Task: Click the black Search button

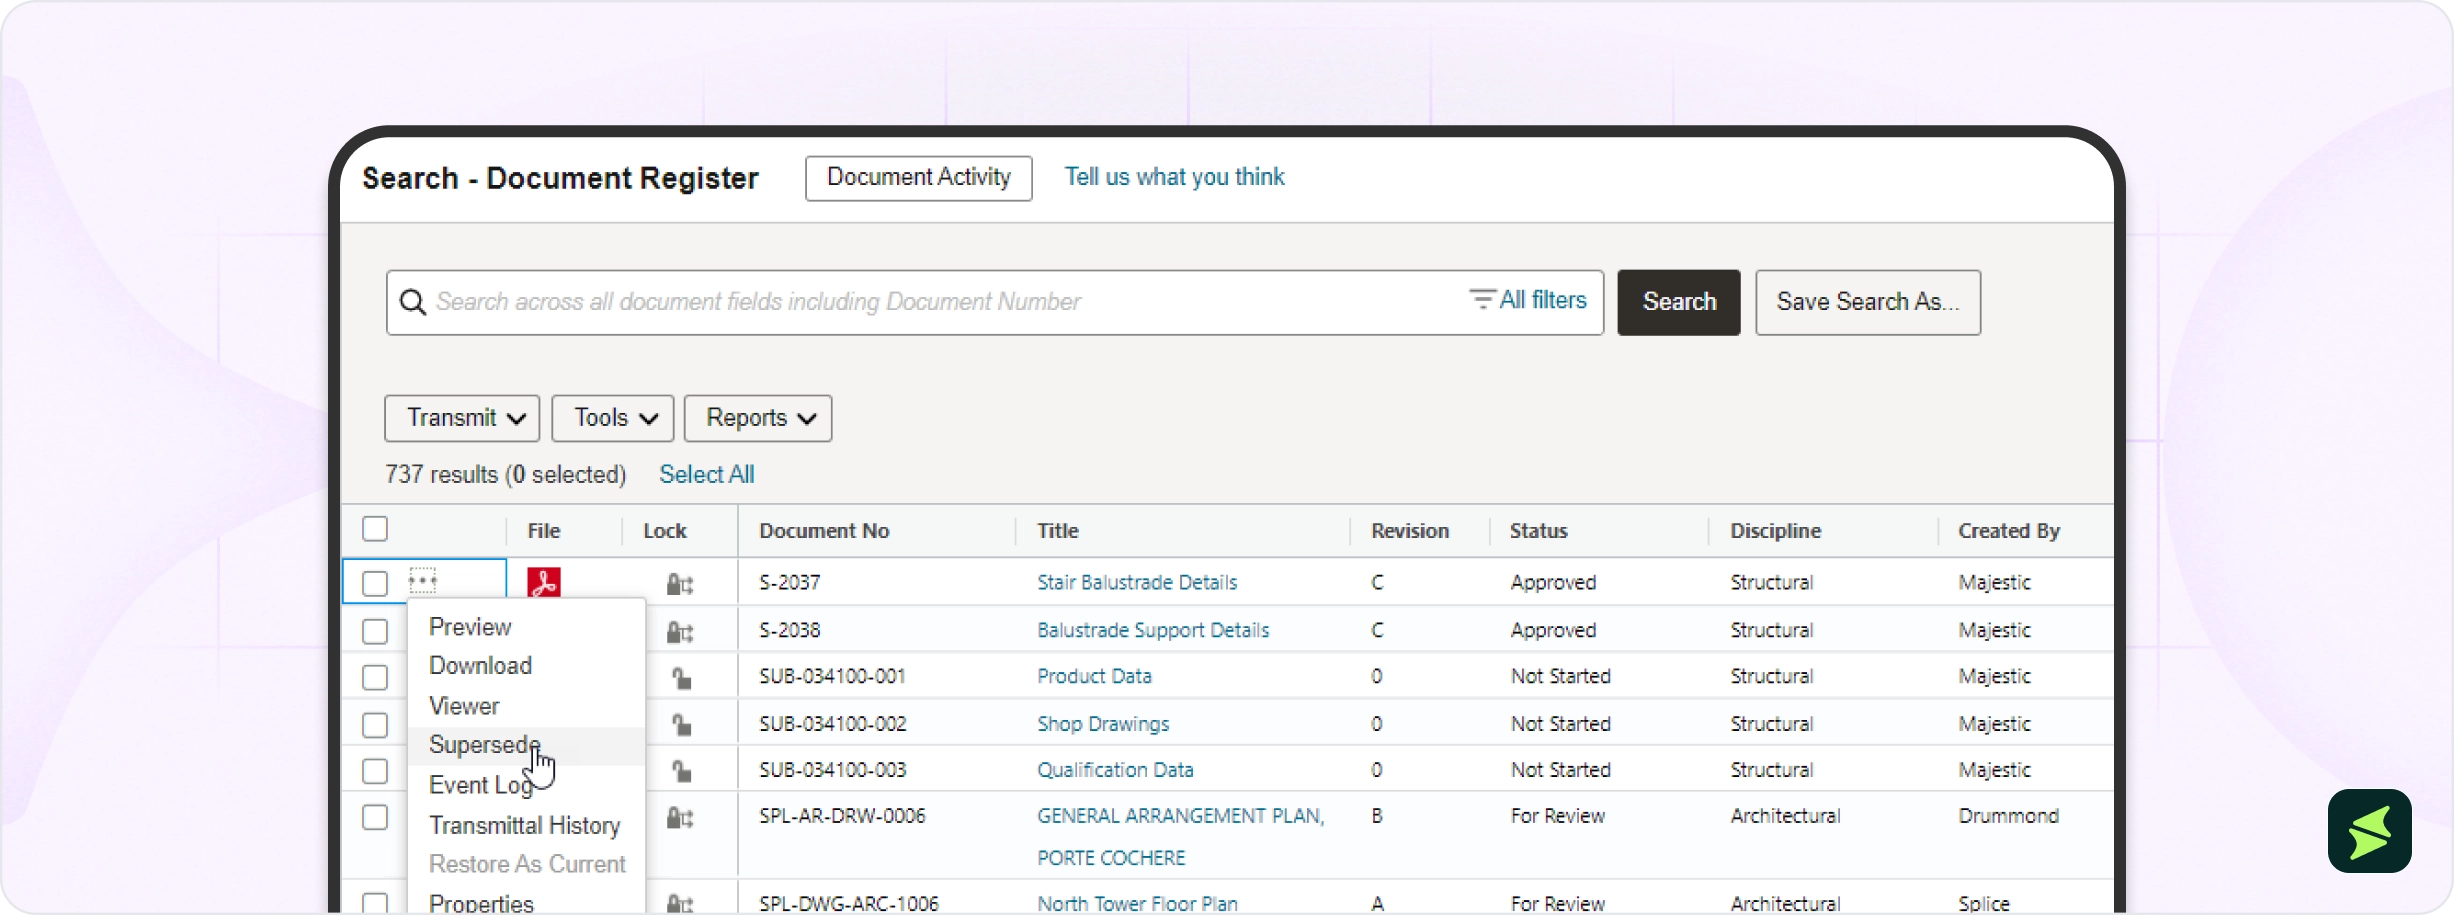Action: pyautogui.click(x=1679, y=302)
